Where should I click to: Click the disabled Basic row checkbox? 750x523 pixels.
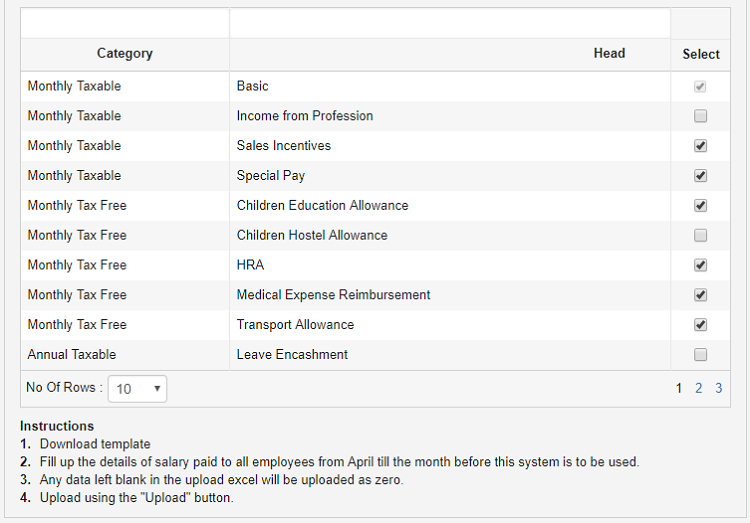point(700,86)
